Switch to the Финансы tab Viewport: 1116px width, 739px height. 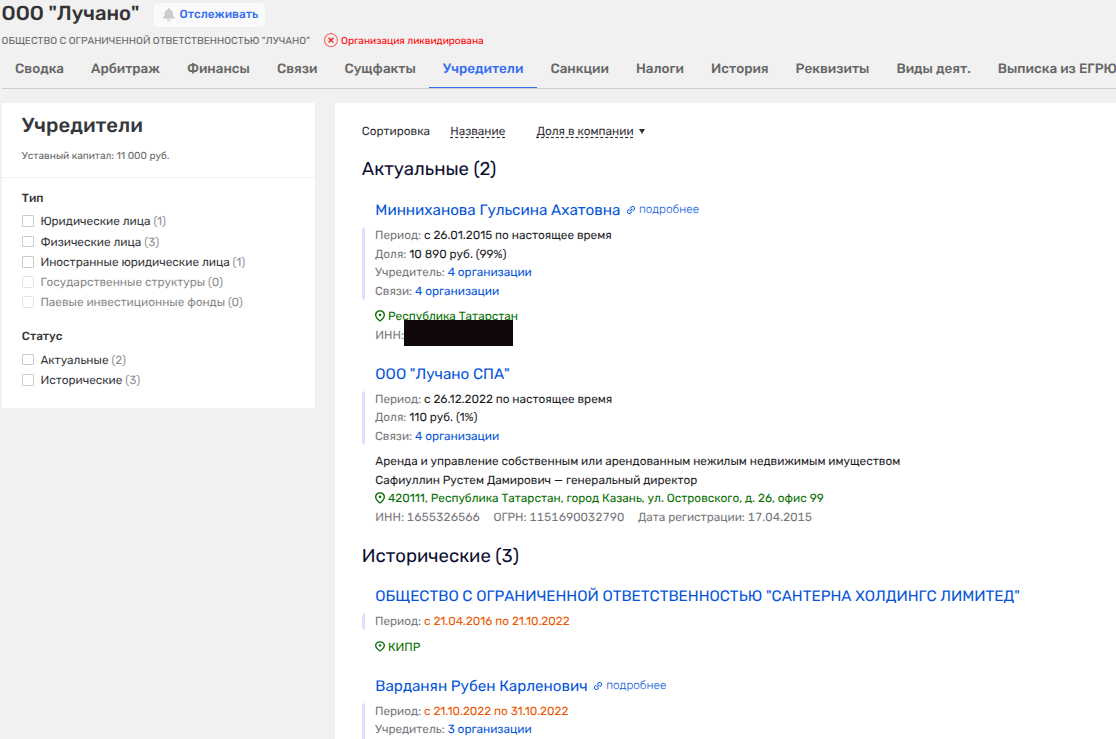coord(218,69)
